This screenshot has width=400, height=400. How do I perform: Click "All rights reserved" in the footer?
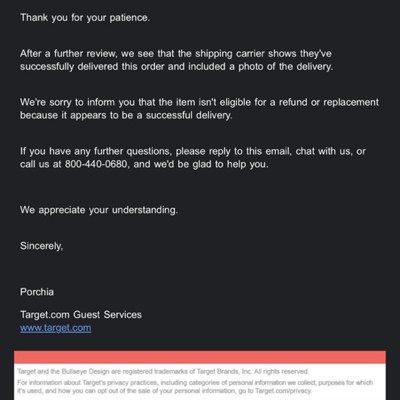coord(281,371)
